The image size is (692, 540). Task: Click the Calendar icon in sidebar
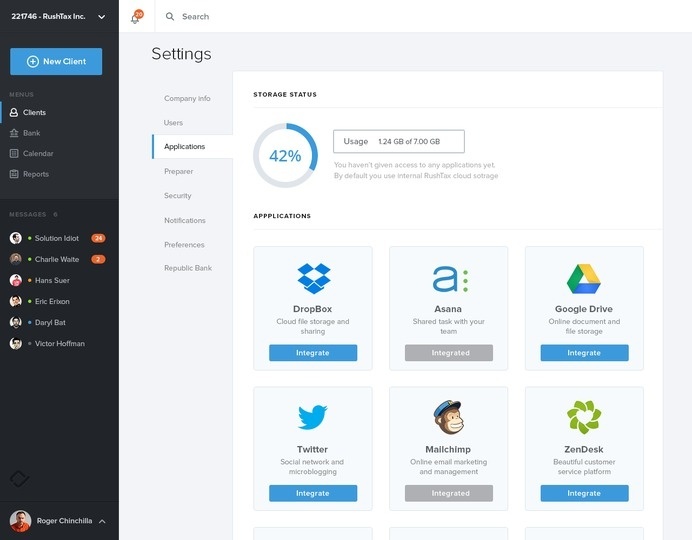(x=14, y=154)
